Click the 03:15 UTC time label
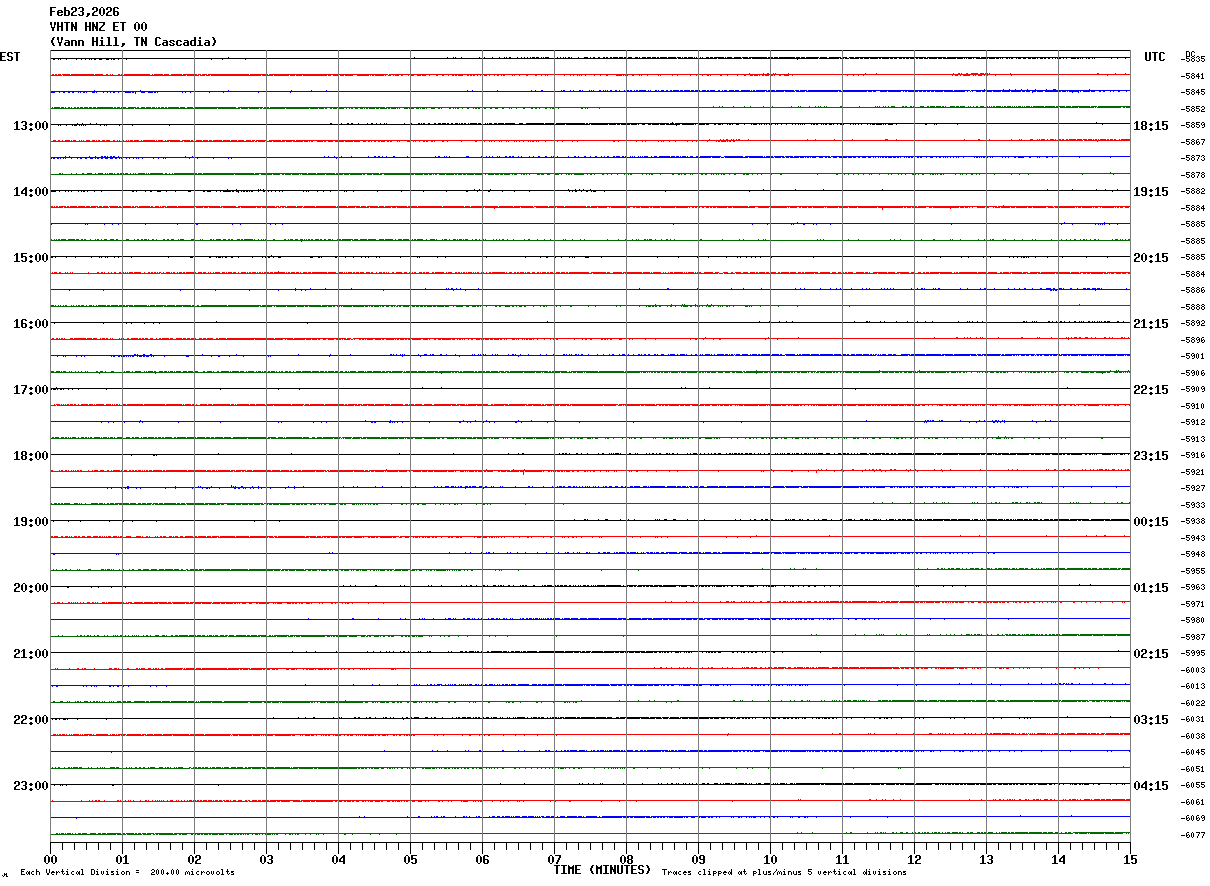Screen dimensions: 1210x886 1151,719
